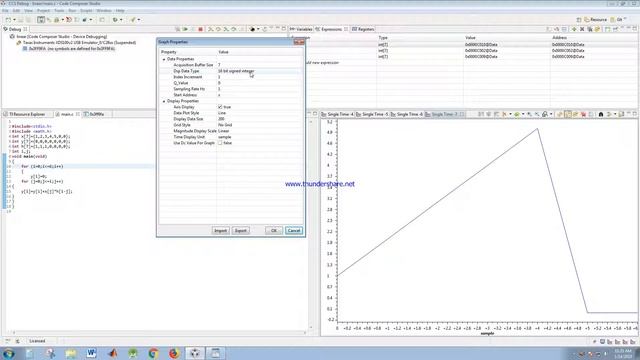This screenshot has height=360, width=640.
Task: Click OK in Graph Properties dialog
Action: [x=273, y=231]
